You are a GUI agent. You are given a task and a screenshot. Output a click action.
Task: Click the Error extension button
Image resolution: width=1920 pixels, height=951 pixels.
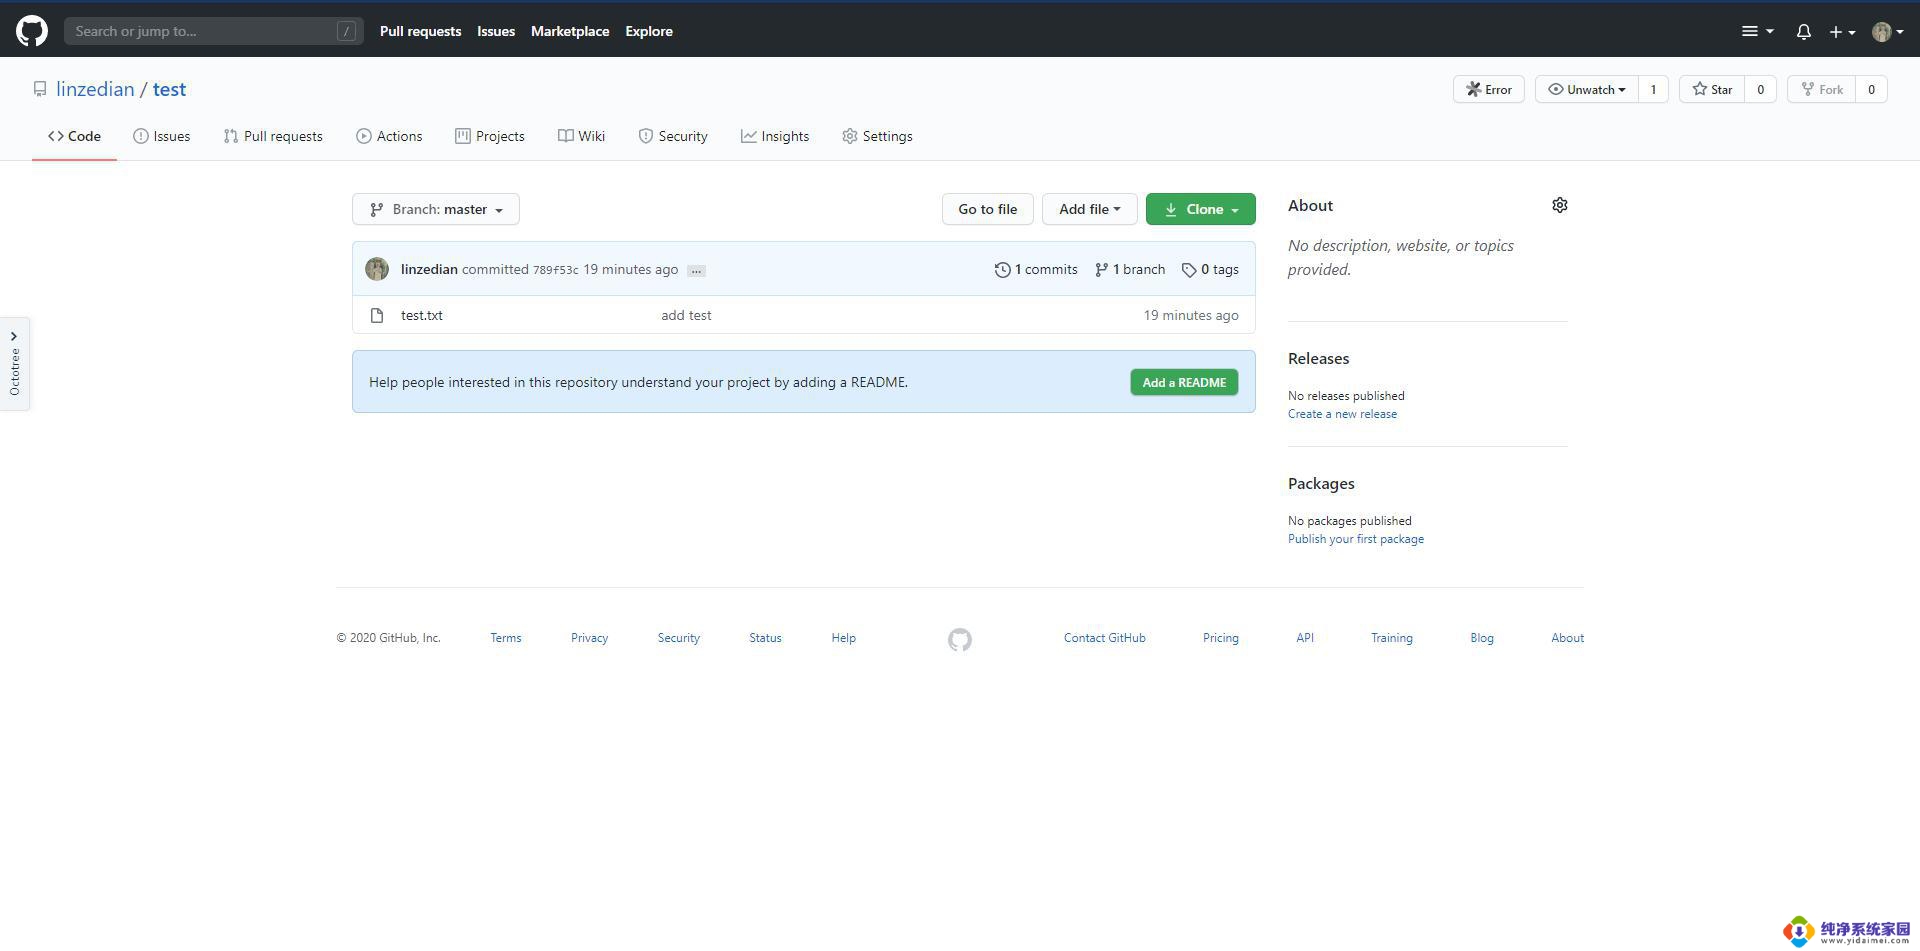click(1488, 89)
